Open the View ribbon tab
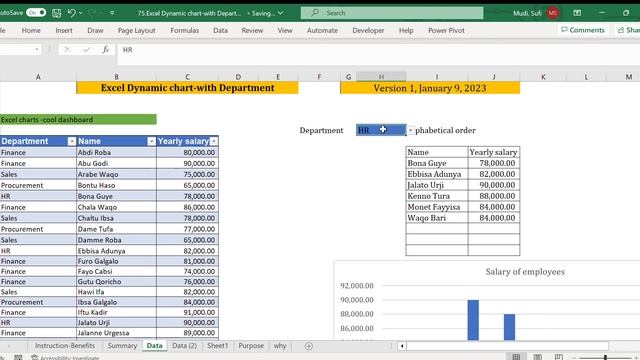The width and height of the screenshot is (640, 360). [285, 30]
